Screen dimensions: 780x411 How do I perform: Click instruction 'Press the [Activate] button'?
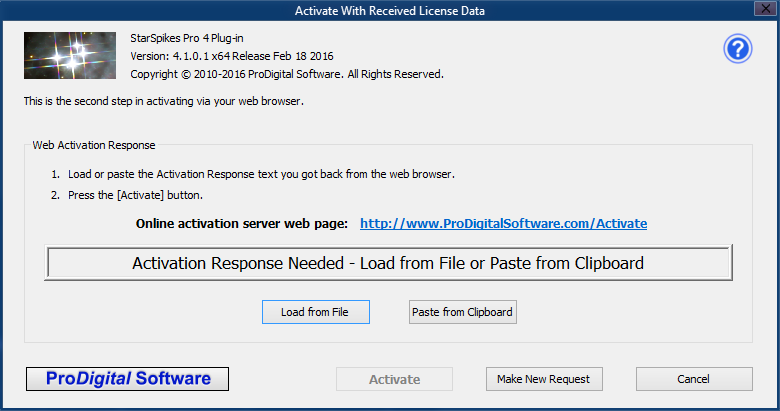coord(135,195)
